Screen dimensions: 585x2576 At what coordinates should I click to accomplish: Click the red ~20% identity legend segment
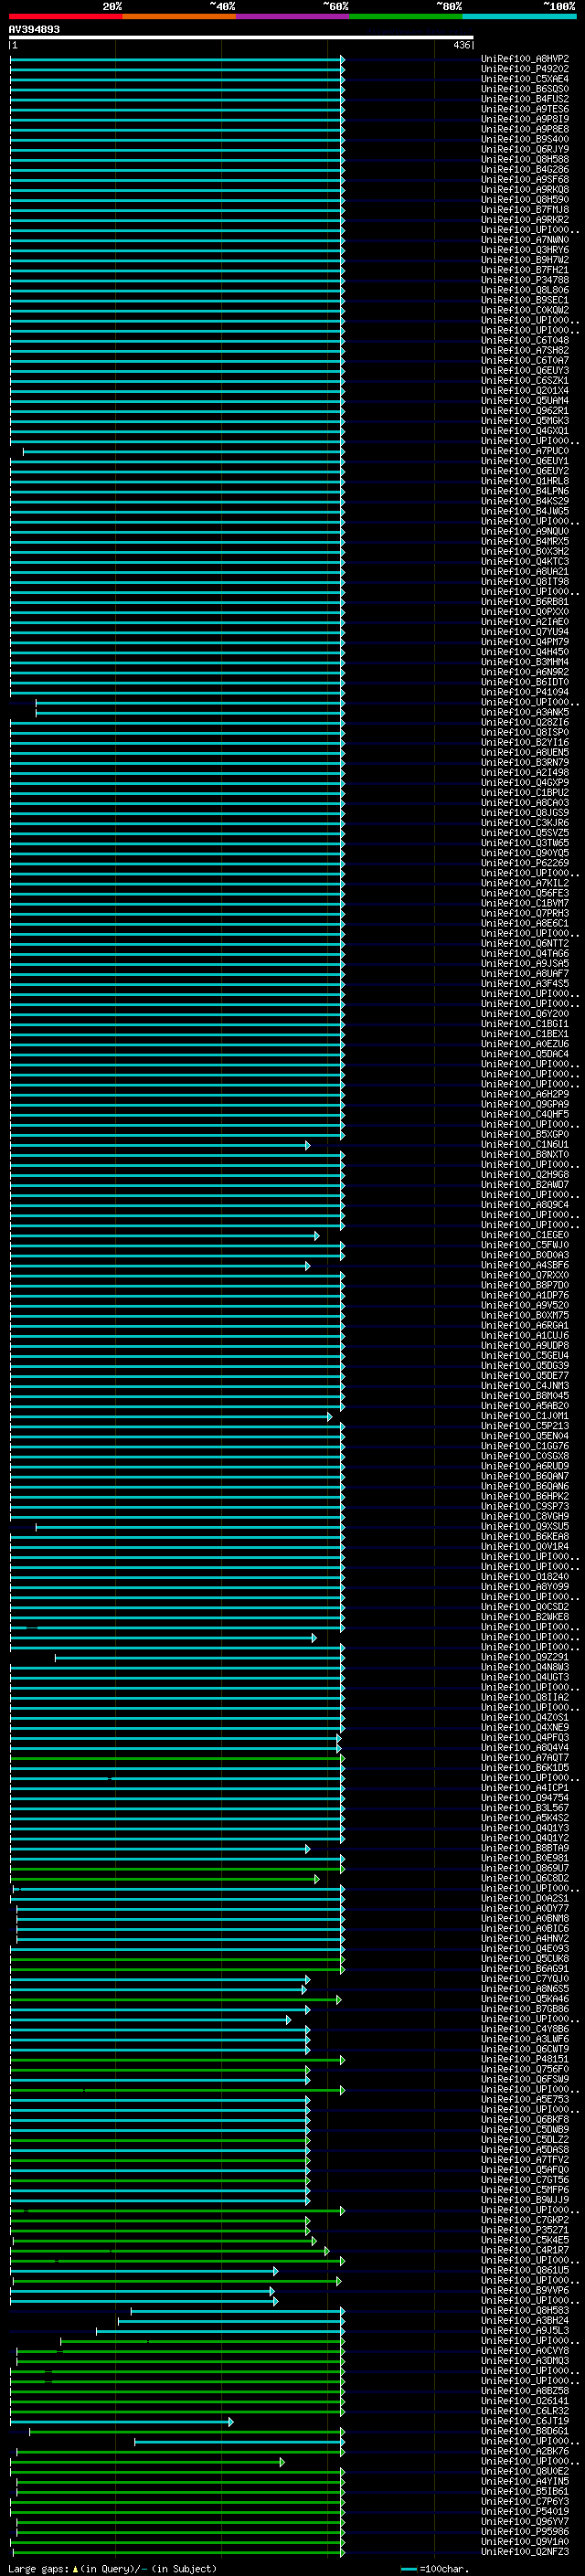pyautogui.click(x=65, y=17)
